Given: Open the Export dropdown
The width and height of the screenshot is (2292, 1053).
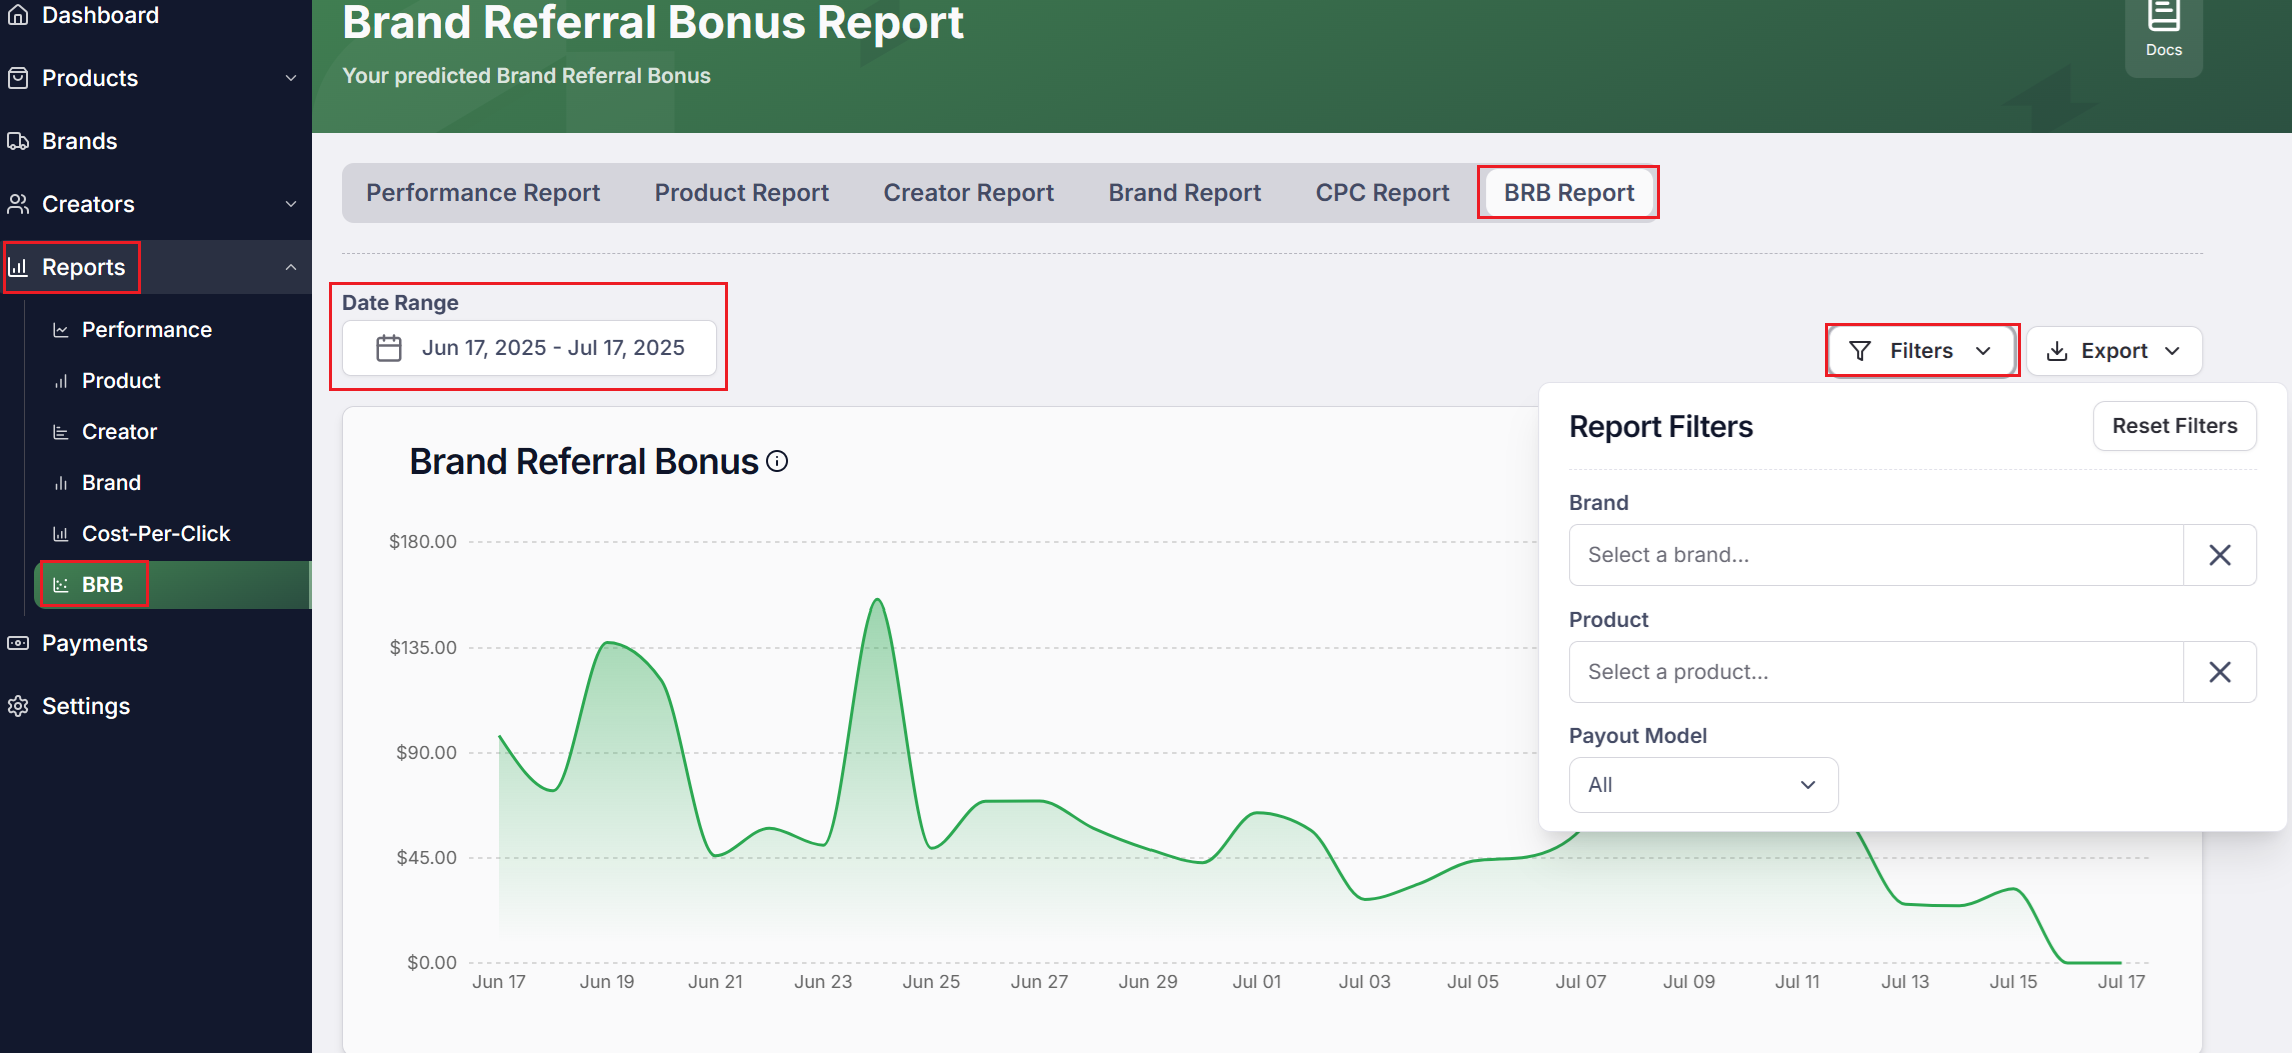Looking at the screenshot, I should pos(2113,351).
